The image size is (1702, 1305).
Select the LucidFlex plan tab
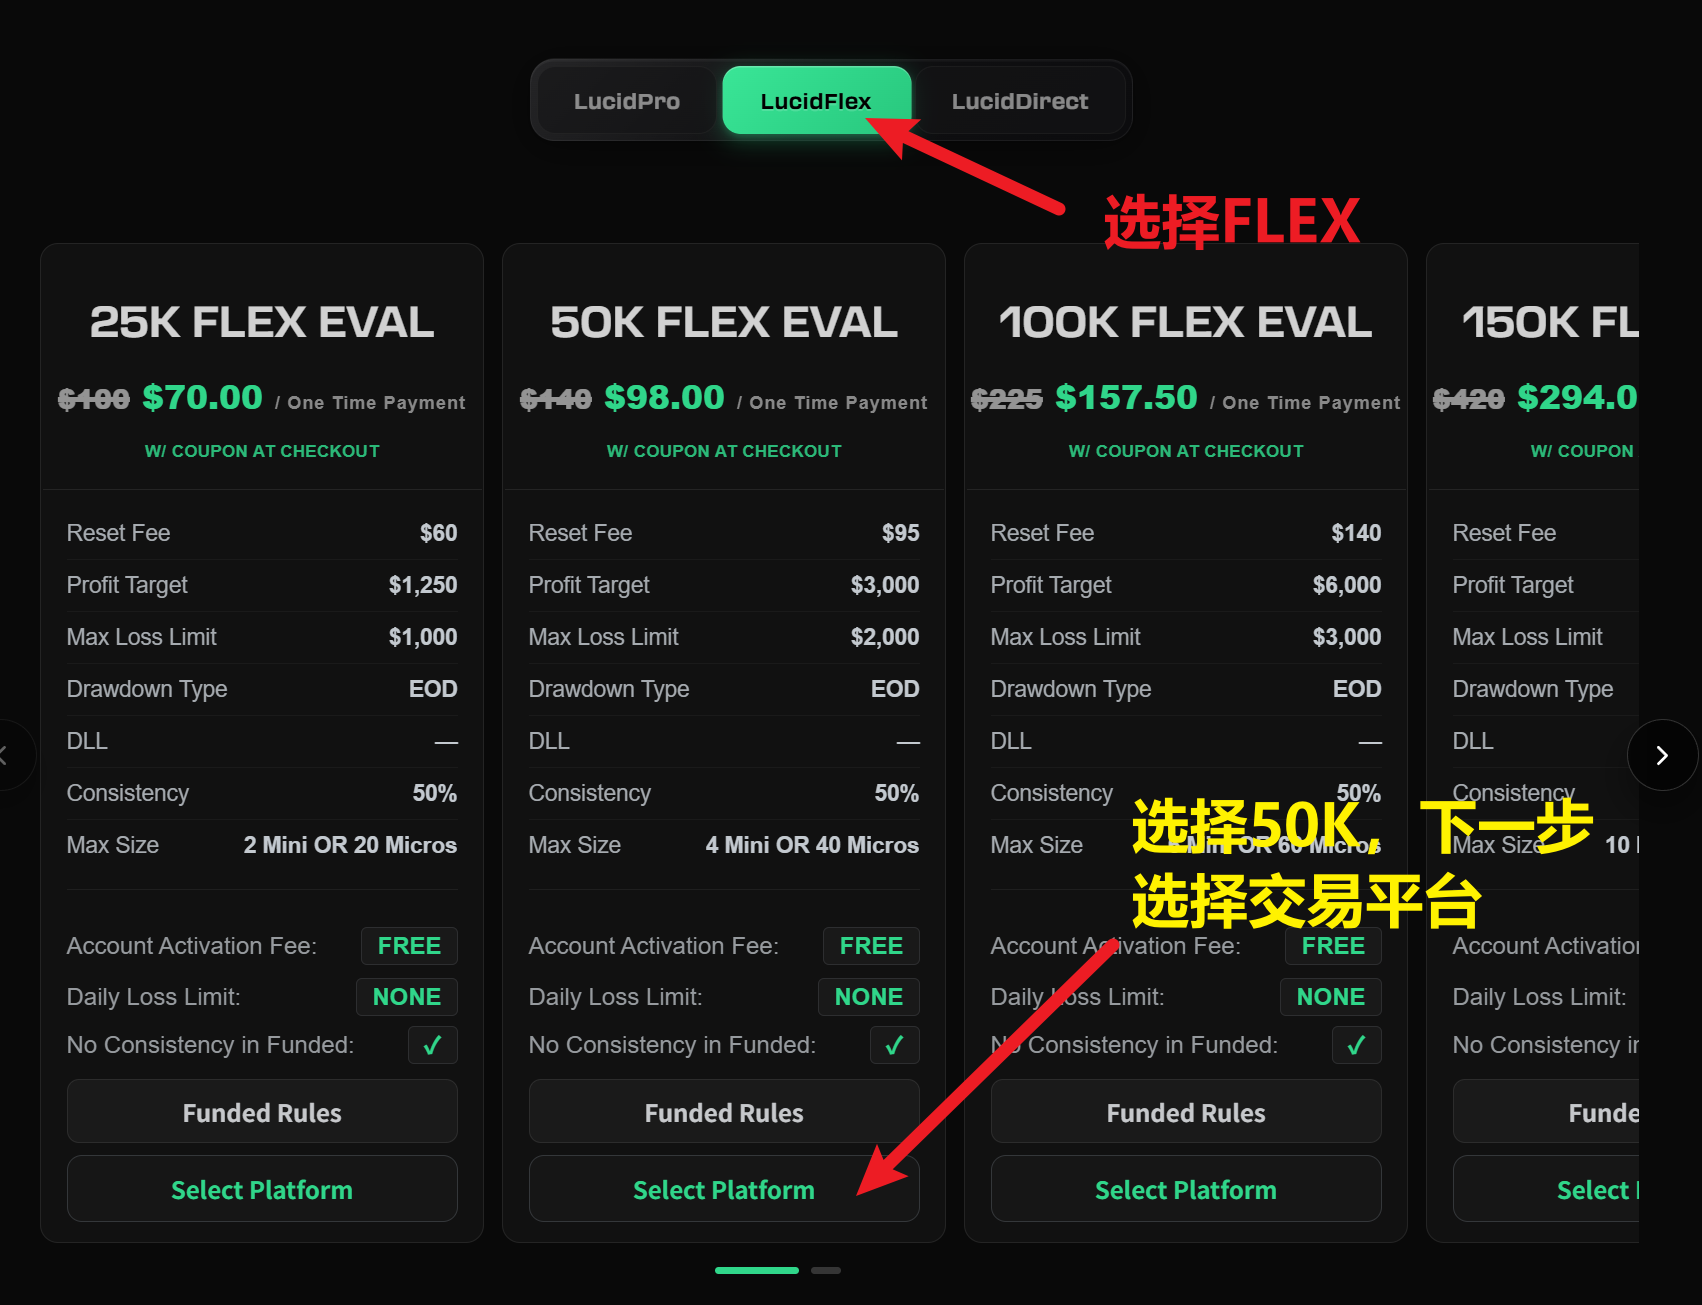tap(815, 101)
